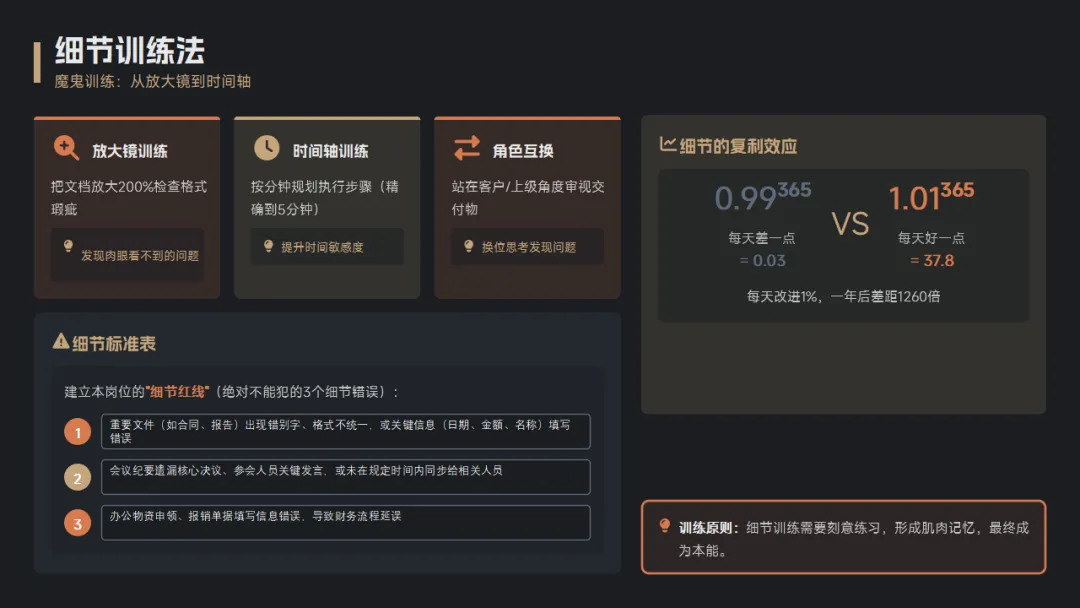Click the chart icon next to 细节的复利效应

667,144
